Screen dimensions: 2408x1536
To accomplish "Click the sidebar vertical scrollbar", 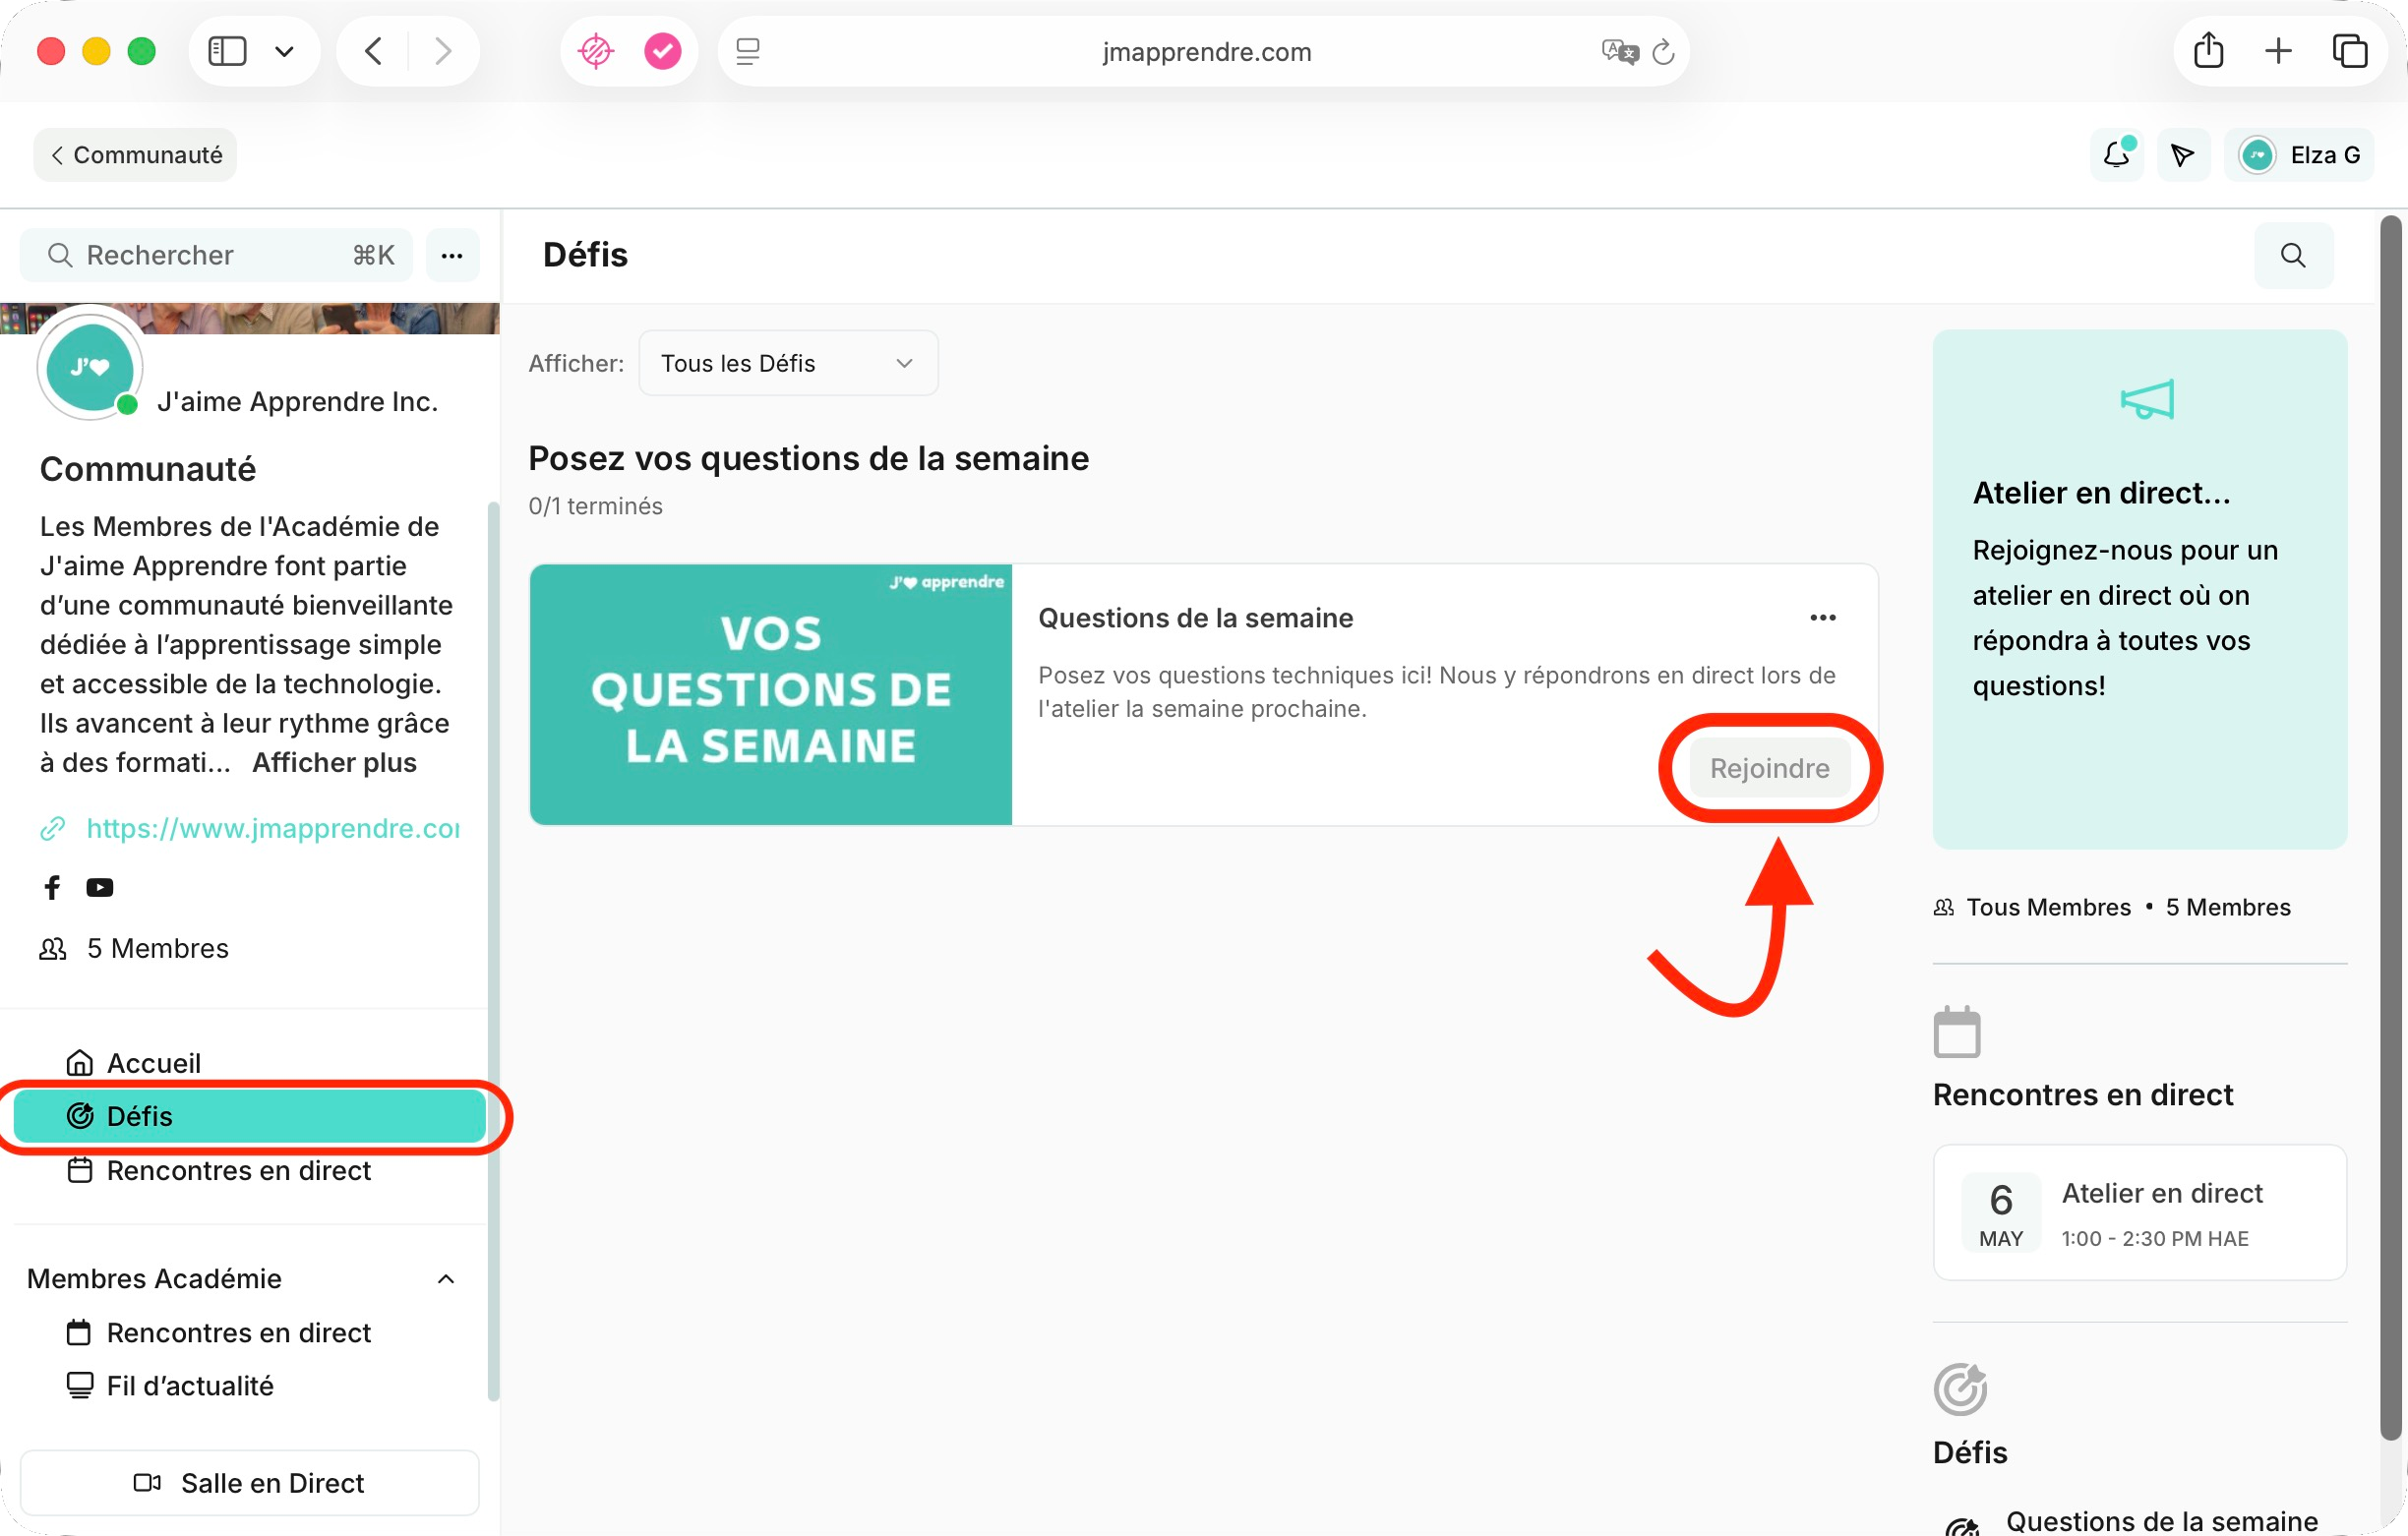I will point(493,950).
